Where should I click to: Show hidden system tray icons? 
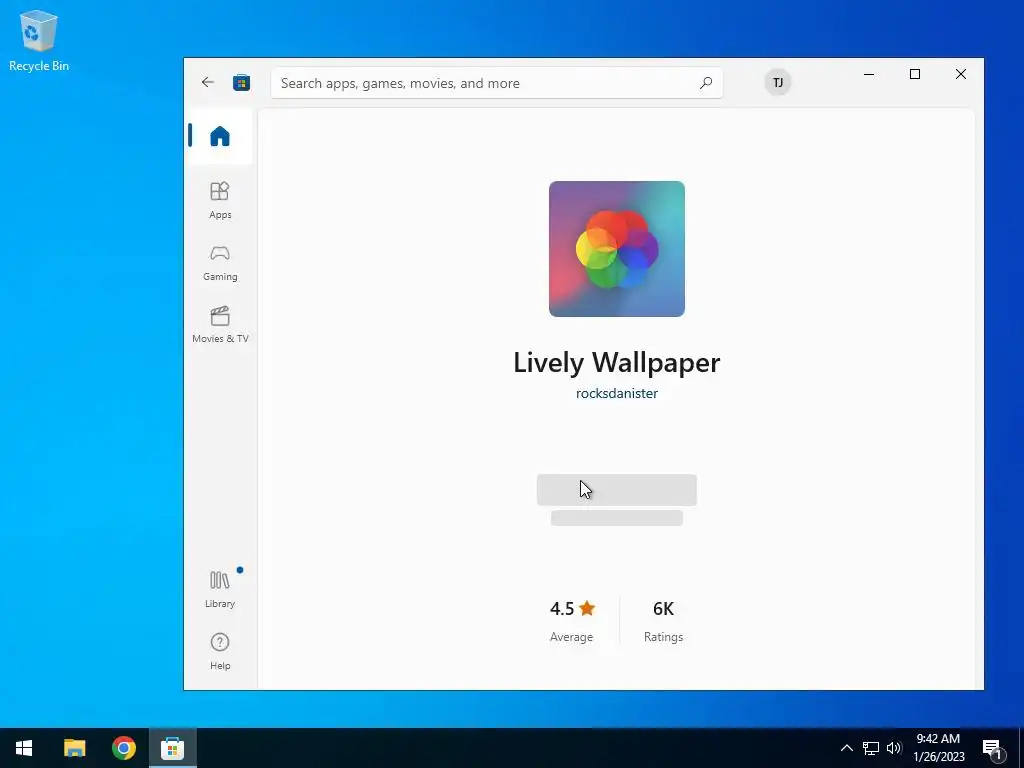click(846, 748)
